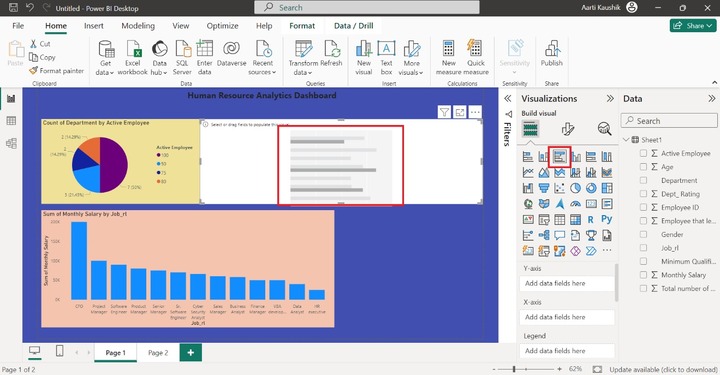720x375 pixels.
Task: Choose the Pie chart visual icon
Action: click(575, 188)
